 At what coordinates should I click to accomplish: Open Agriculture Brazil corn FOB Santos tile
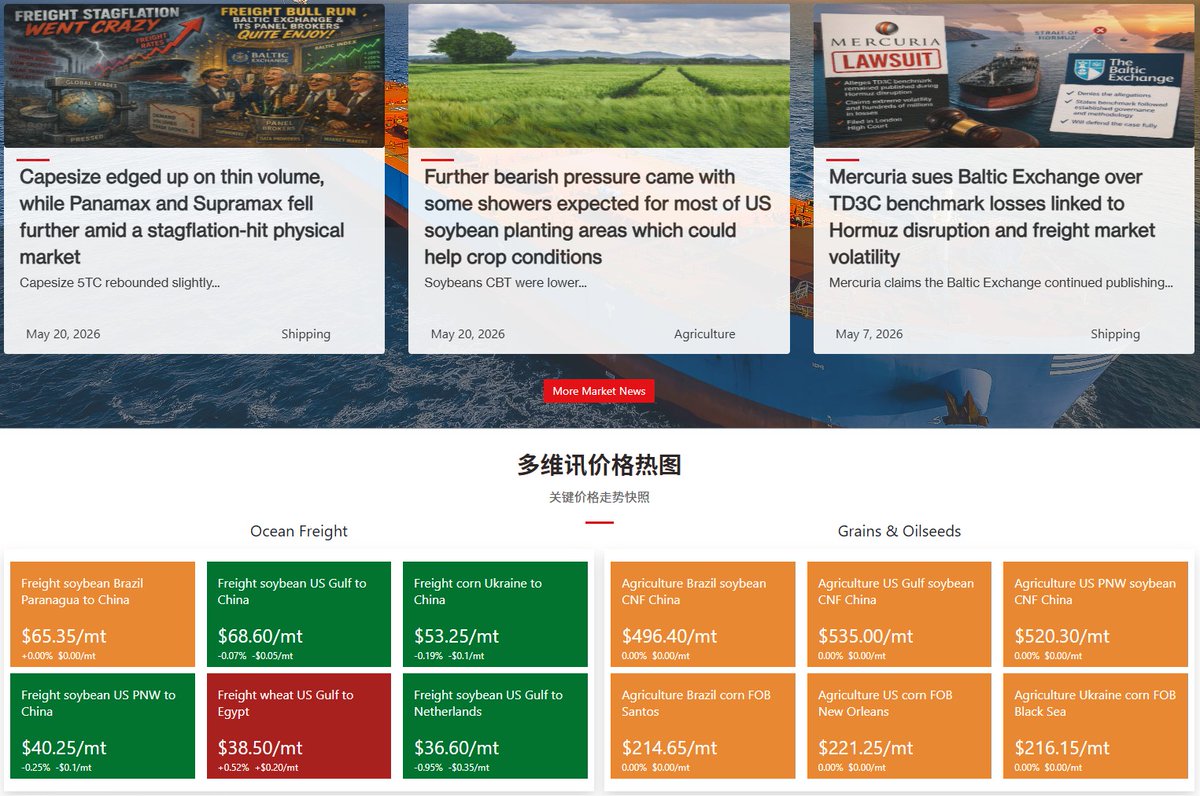703,726
